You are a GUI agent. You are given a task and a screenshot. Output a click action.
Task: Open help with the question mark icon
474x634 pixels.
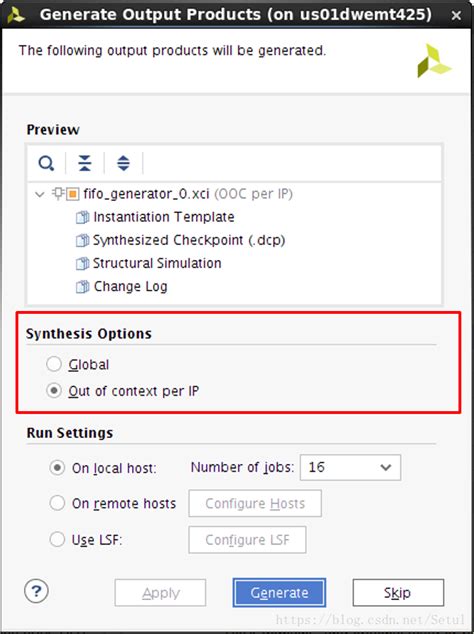[36, 591]
